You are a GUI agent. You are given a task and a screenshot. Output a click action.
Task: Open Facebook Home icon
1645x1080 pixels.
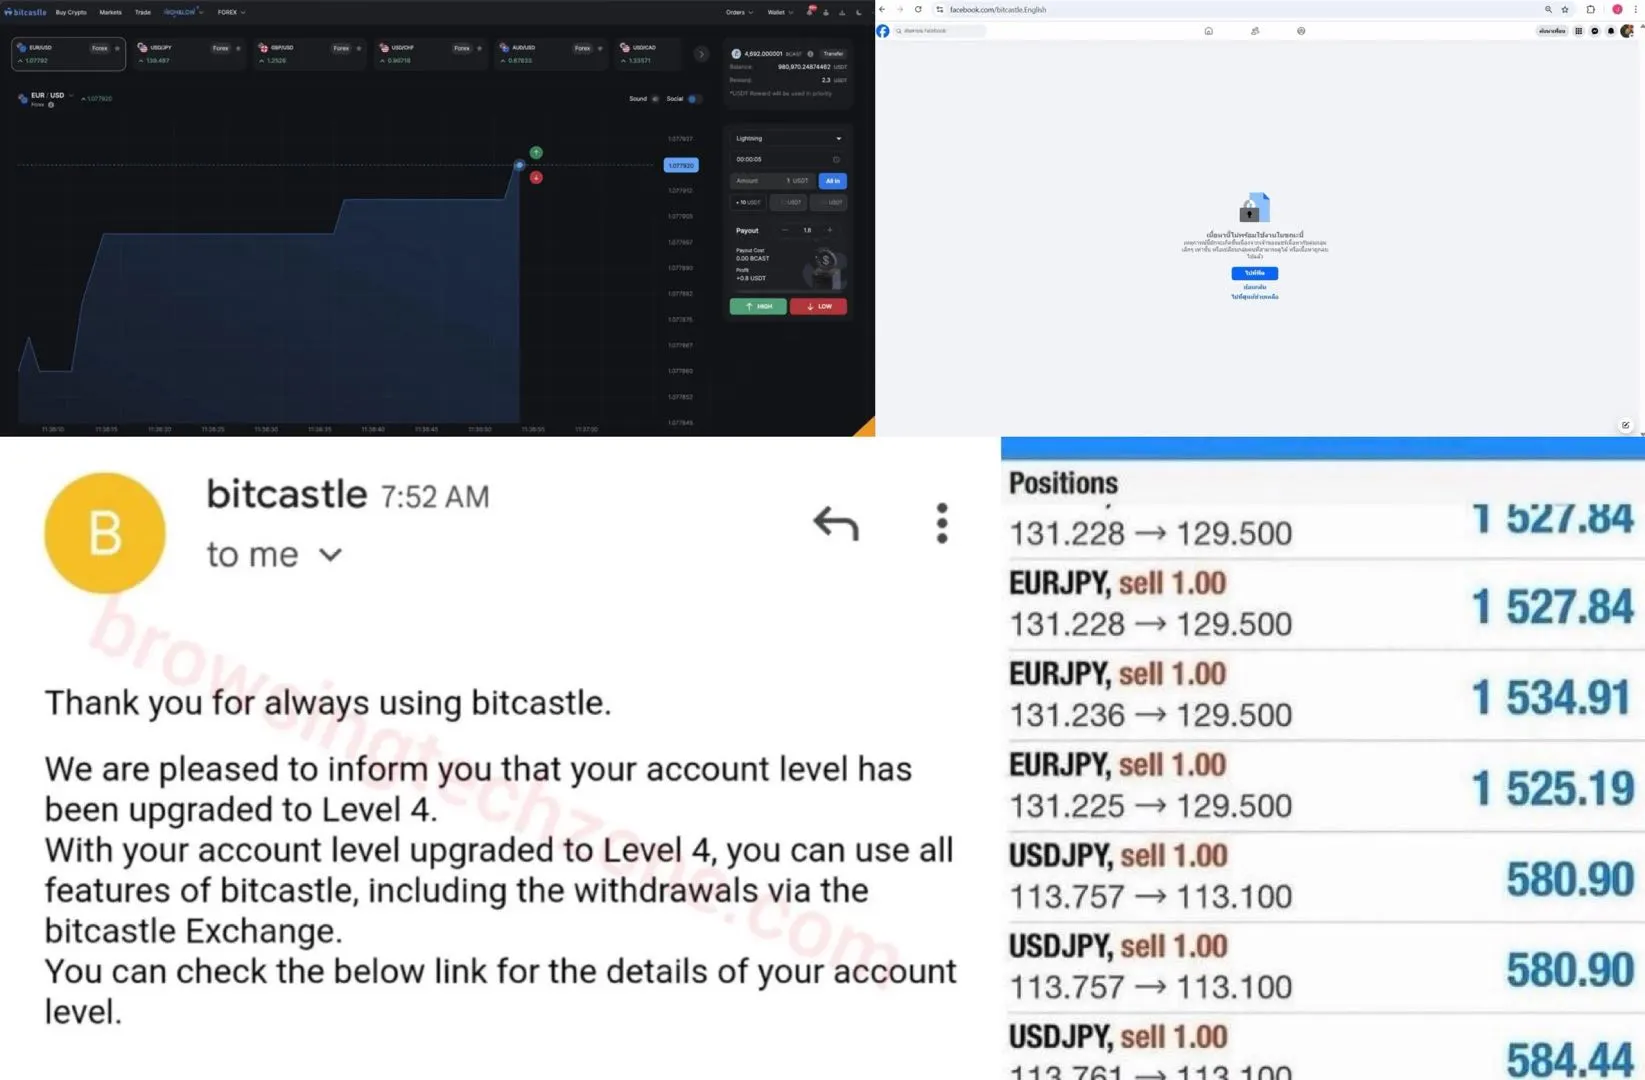1209,31
